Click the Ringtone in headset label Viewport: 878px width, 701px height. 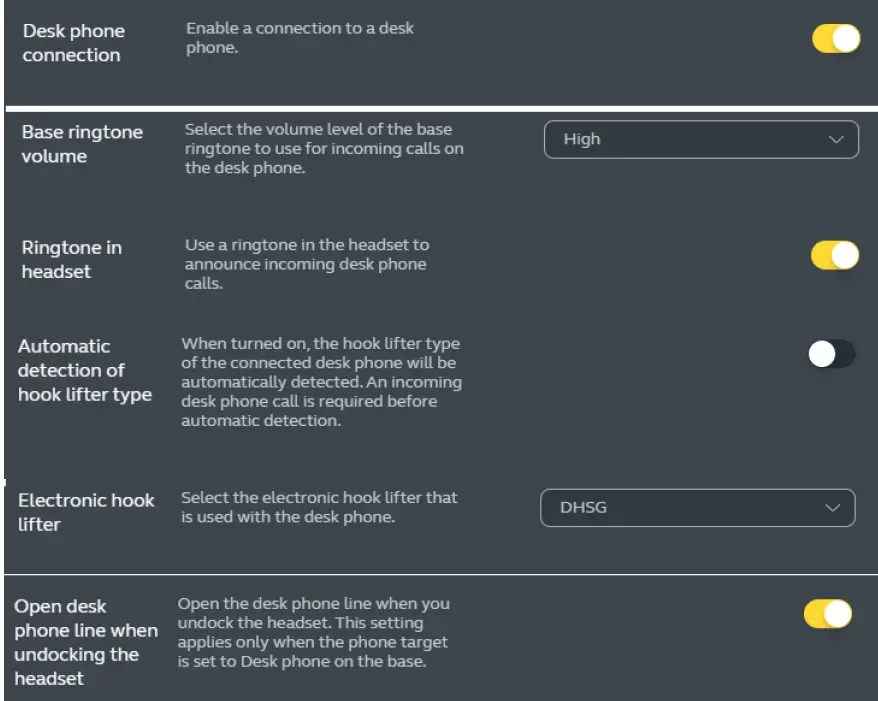[71, 259]
